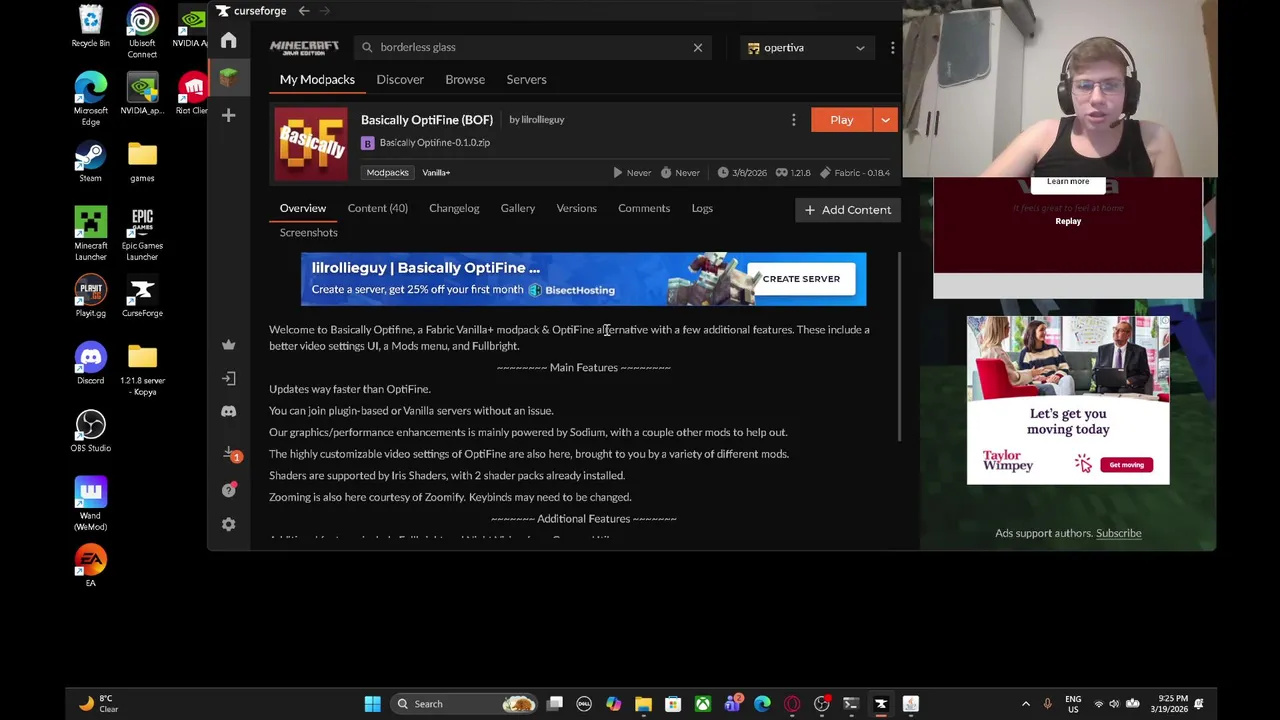Open the opertiva profile dropdown

(x=807, y=47)
